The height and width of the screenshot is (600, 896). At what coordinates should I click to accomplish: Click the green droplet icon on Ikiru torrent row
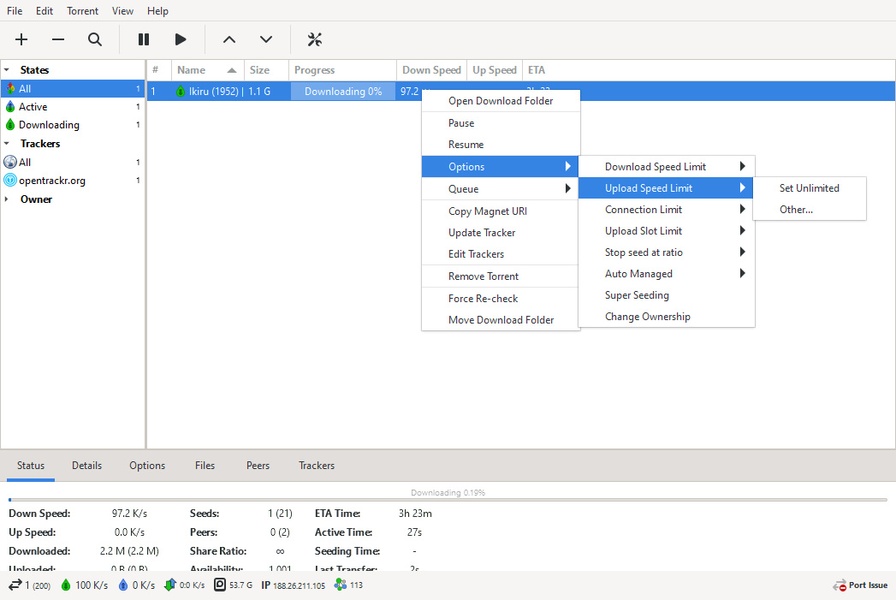click(181, 91)
